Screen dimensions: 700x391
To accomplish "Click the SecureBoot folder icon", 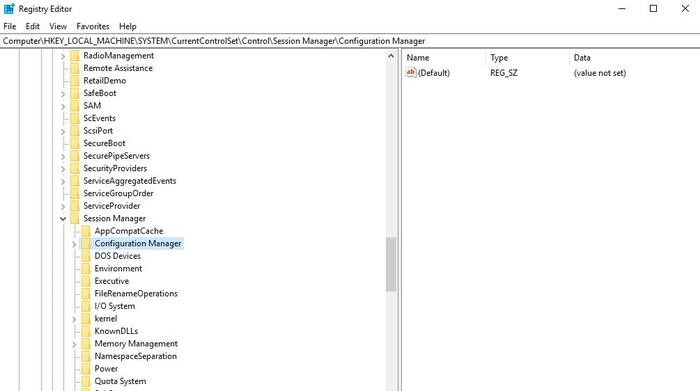I will click(x=75, y=143).
